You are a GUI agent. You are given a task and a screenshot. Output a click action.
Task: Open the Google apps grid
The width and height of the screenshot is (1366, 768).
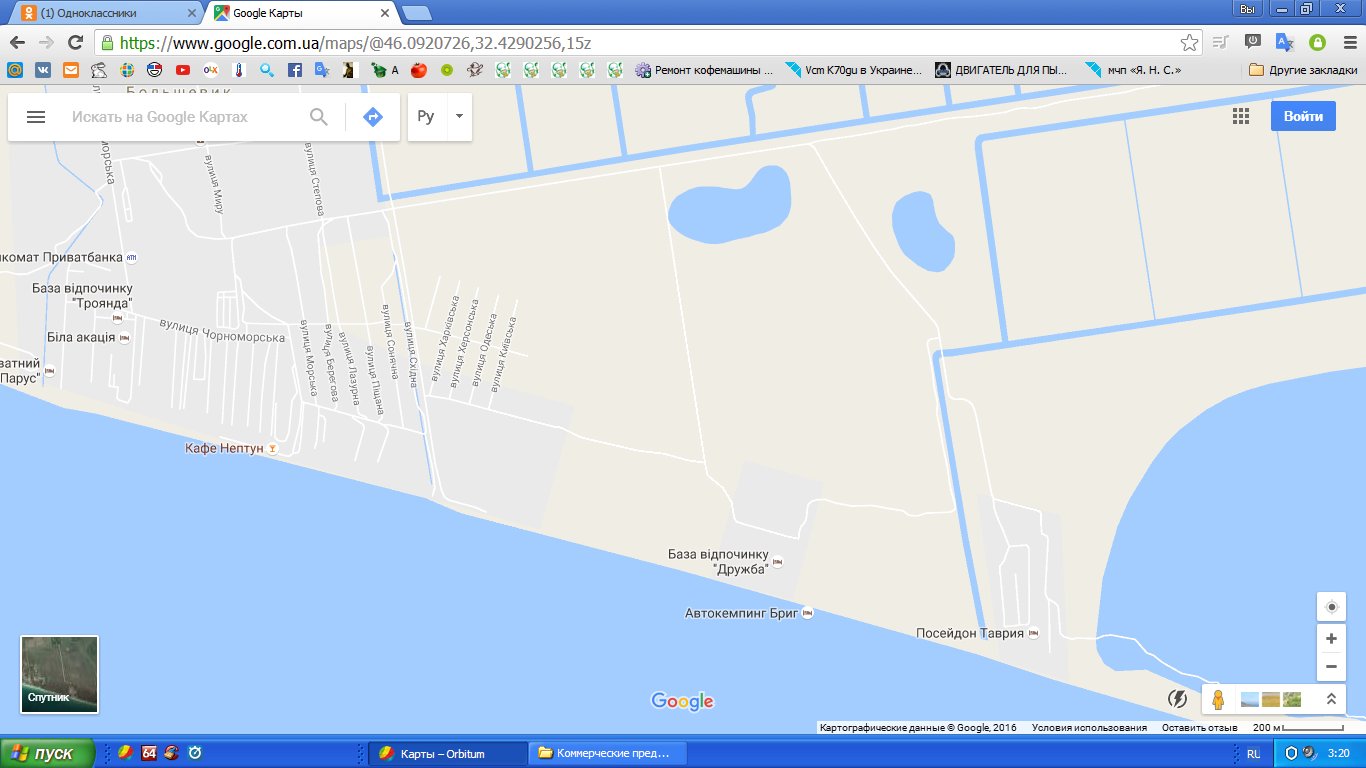tap(1241, 116)
